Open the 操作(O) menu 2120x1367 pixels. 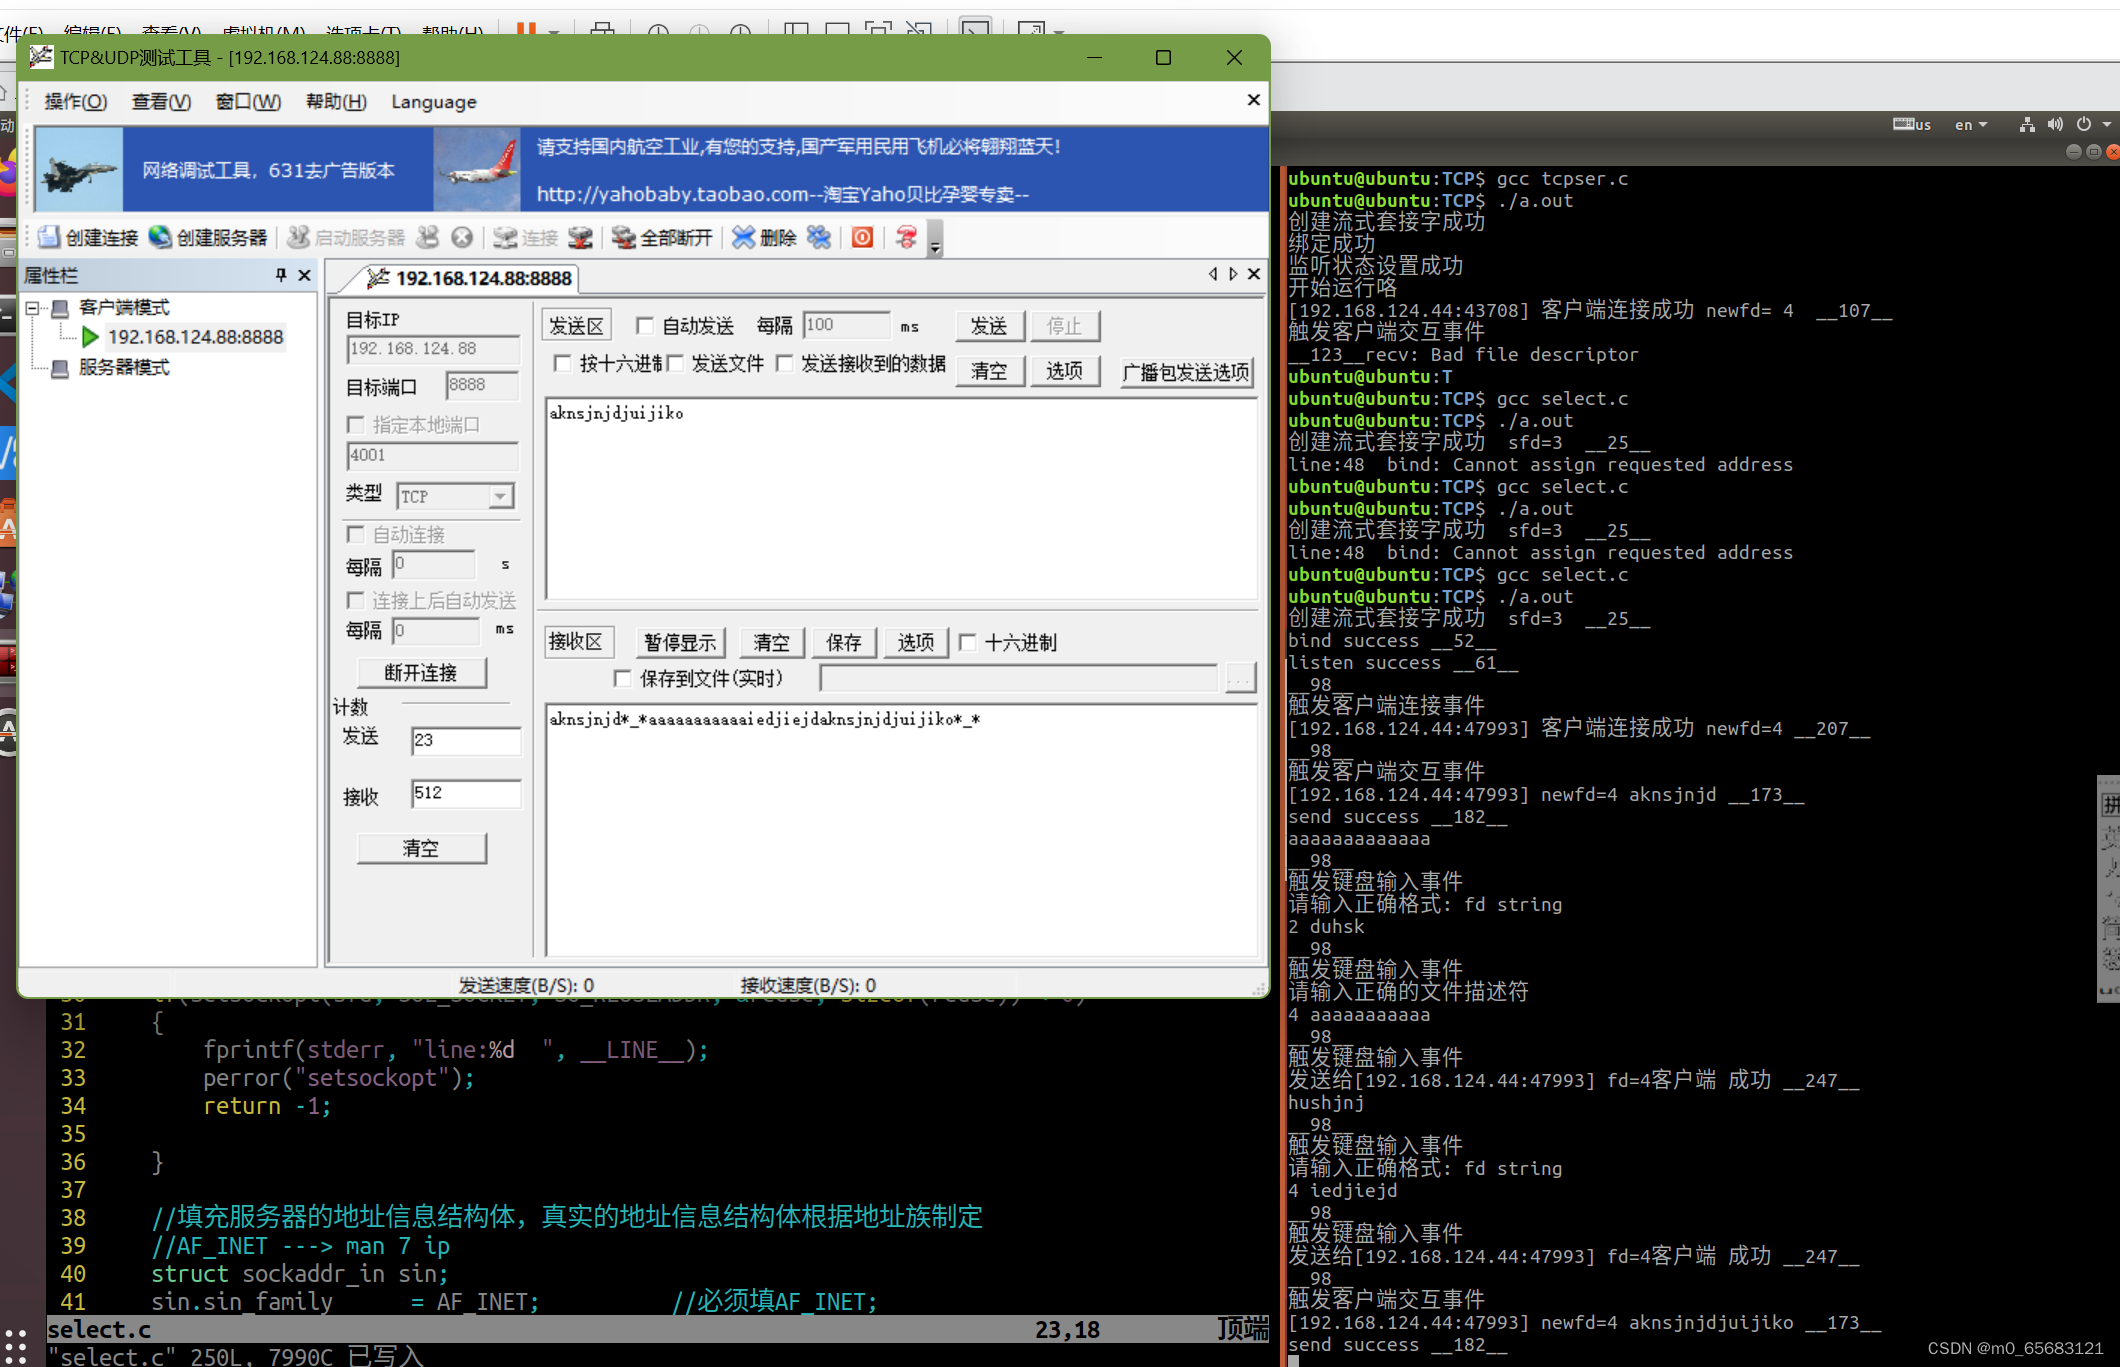point(76,101)
